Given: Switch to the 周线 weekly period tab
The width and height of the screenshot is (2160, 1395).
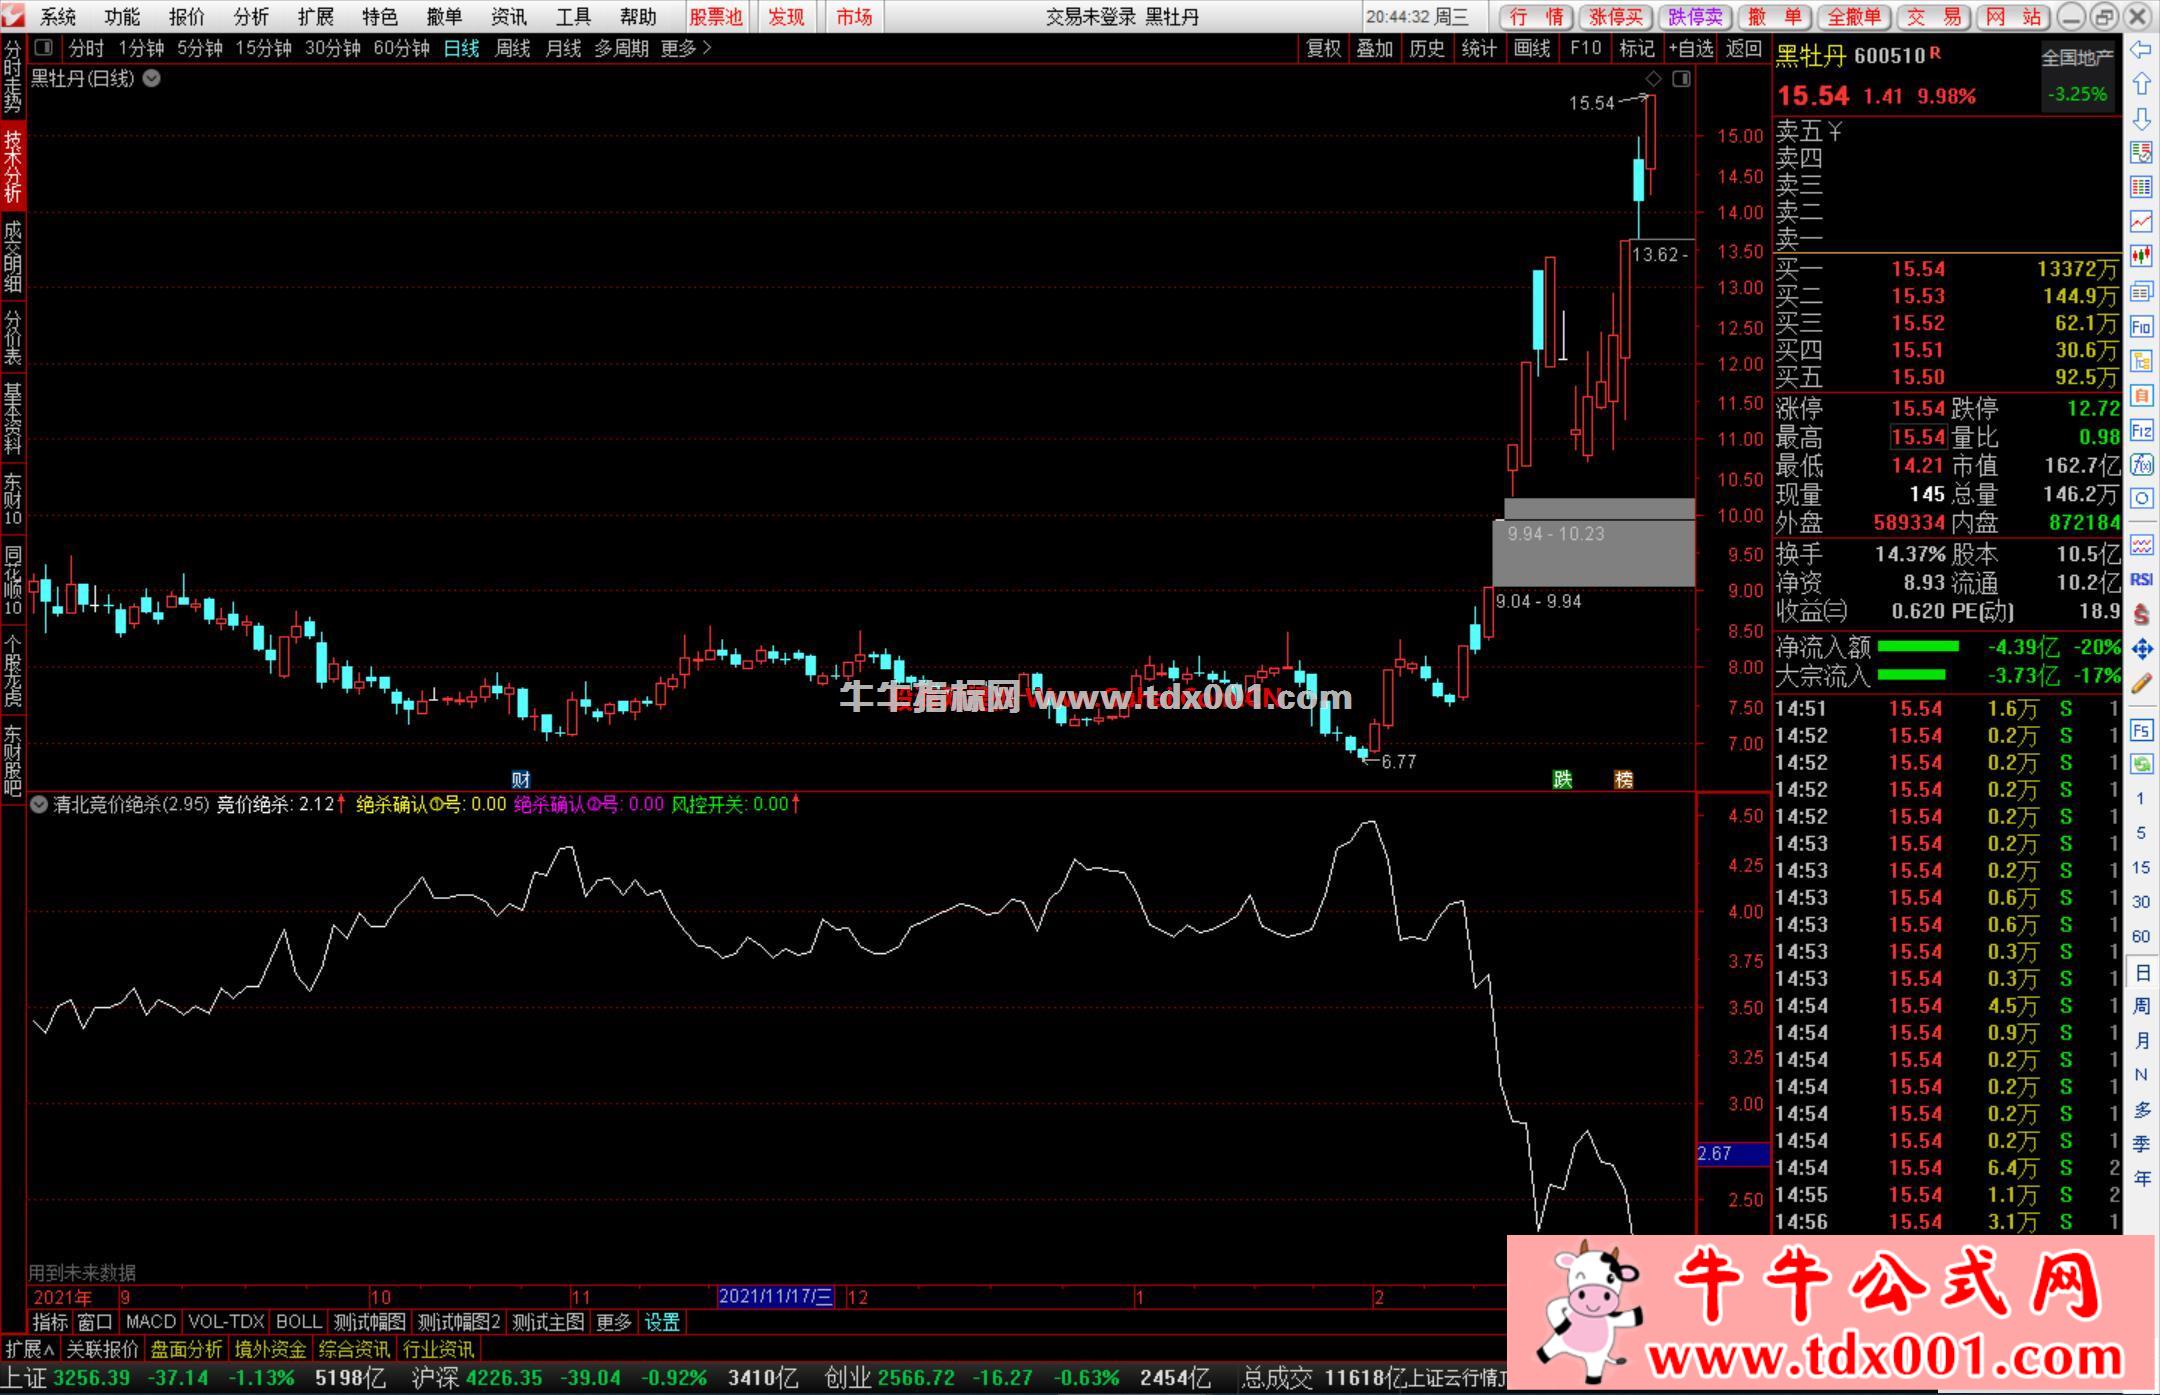Looking at the screenshot, I should tap(512, 48).
